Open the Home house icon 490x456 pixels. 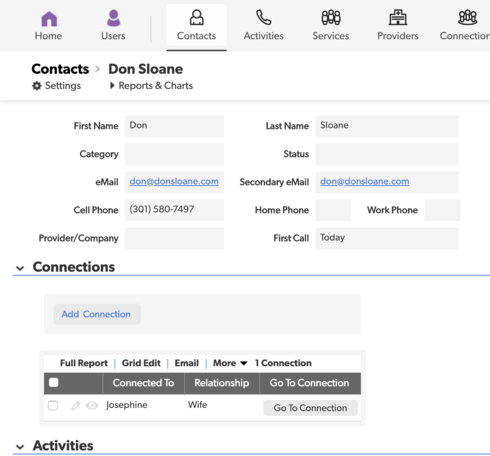49,19
